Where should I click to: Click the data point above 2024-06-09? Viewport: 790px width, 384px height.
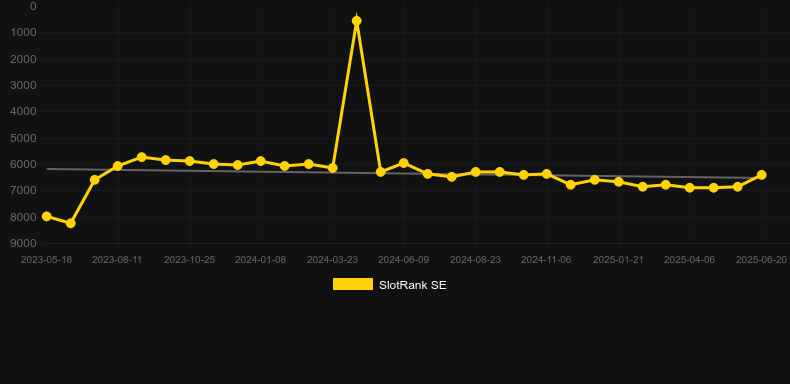(x=404, y=163)
